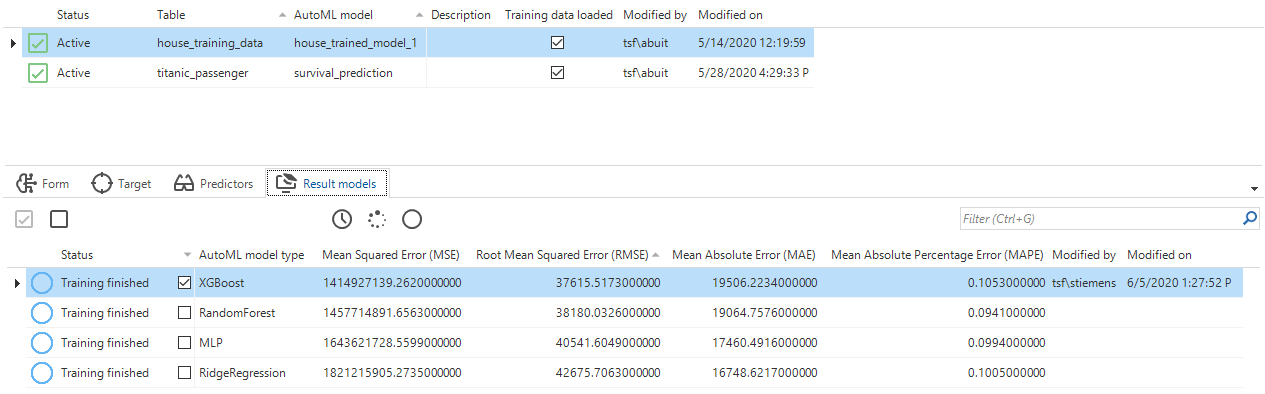Click the status circle icon of RandomForest row
The image size is (1265, 394).
point(41,313)
